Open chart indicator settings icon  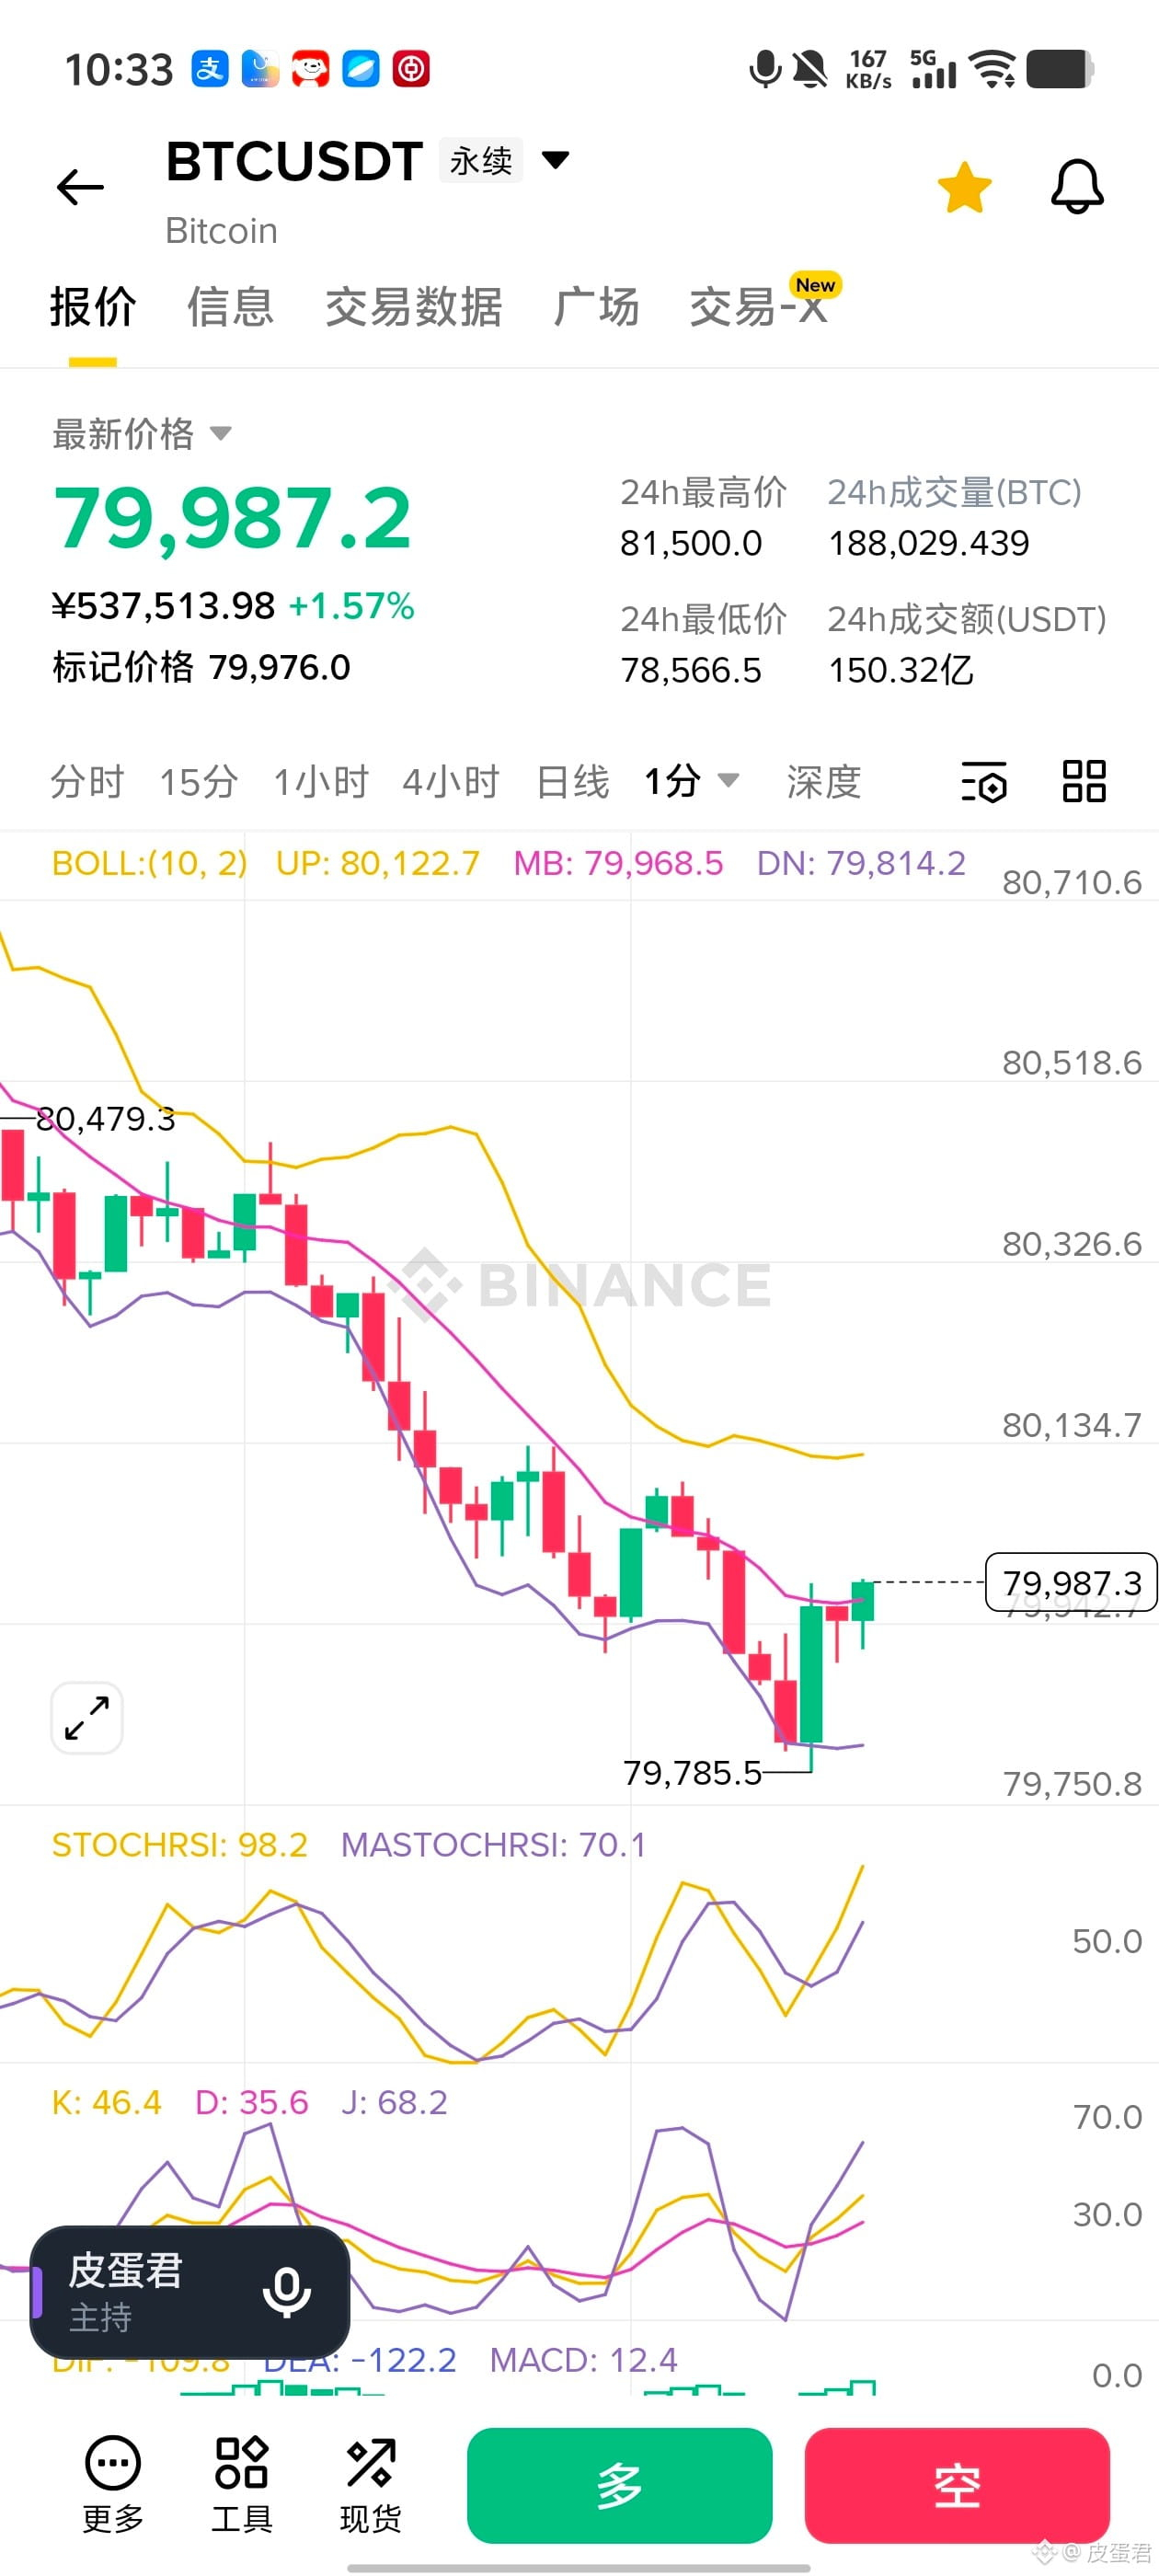click(984, 782)
